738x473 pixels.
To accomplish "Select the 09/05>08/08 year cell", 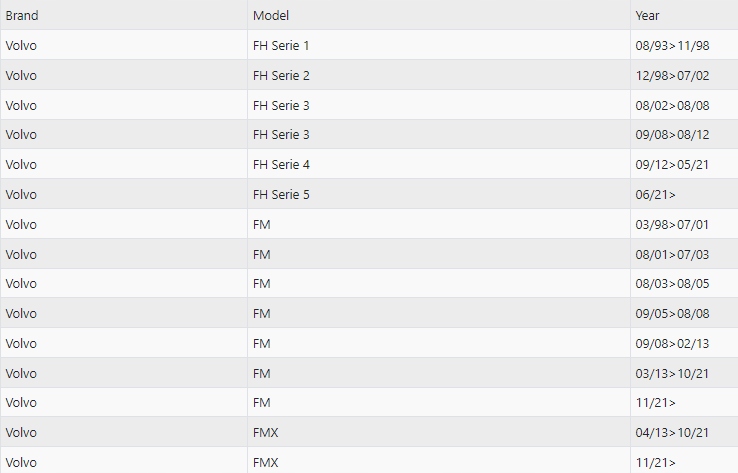I will pyautogui.click(x=672, y=314).
